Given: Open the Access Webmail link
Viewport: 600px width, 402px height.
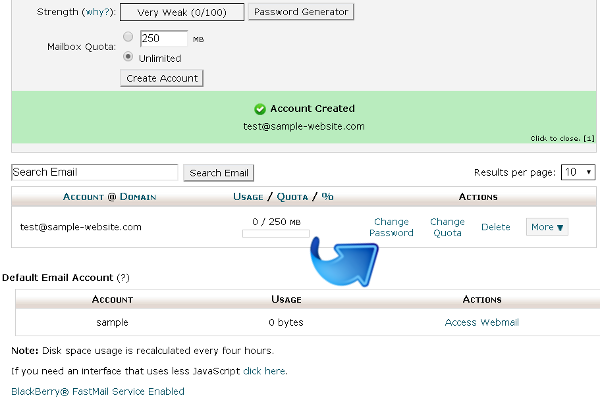Looking at the screenshot, I should point(481,322).
